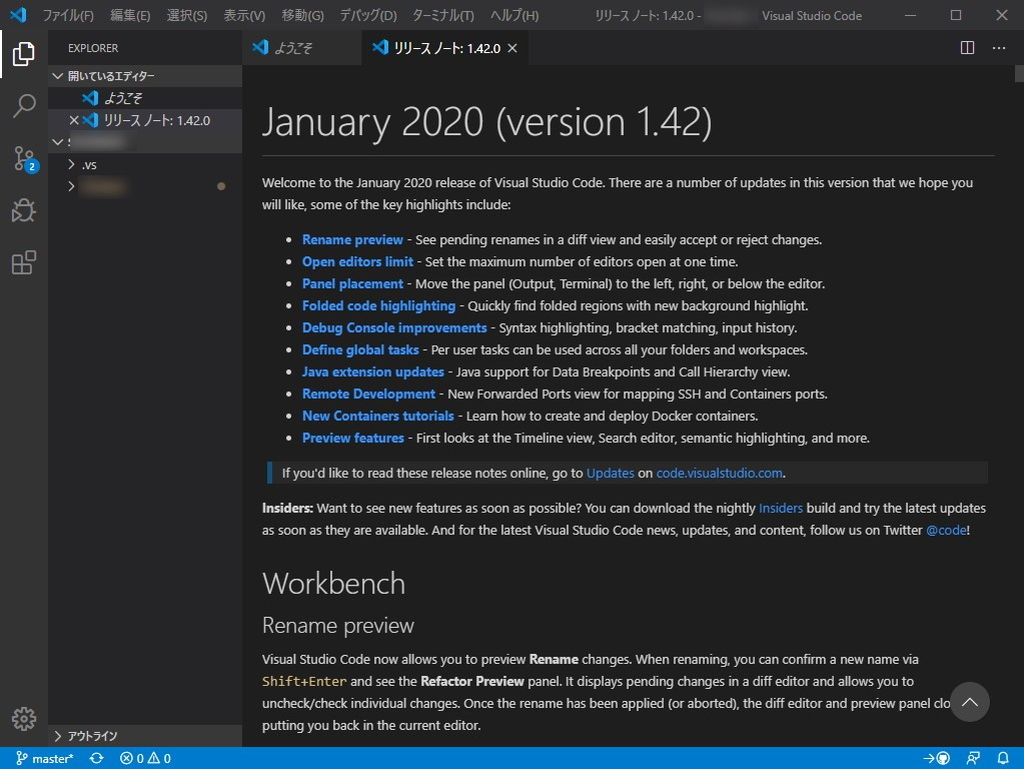The width and height of the screenshot is (1024, 769).
Task: Open Problems via errors and warnings count
Action: 145,759
